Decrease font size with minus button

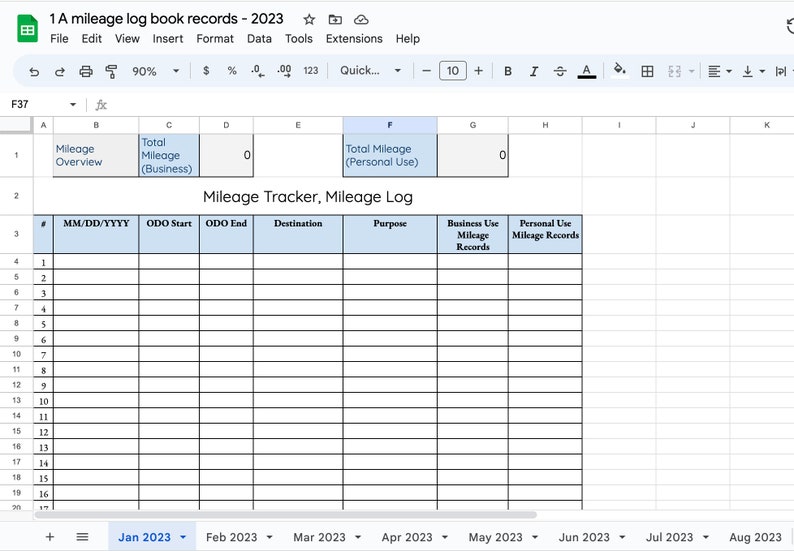click(426, 71)
